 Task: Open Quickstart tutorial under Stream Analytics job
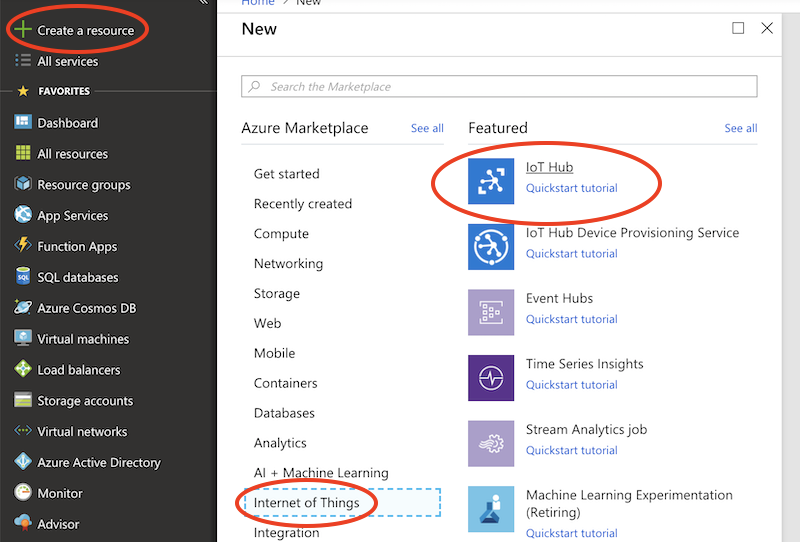coord(571,450)
